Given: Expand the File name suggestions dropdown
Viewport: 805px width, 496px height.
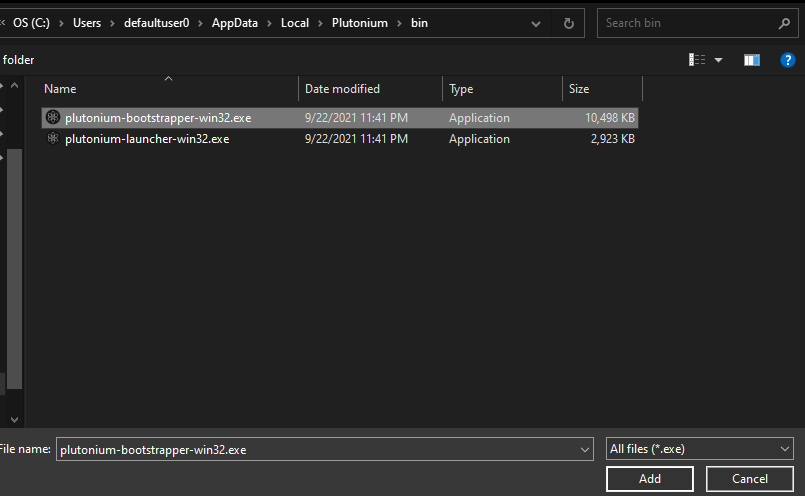Looking at the screenshot, I should pyautogui.click(x=585, y=450).
